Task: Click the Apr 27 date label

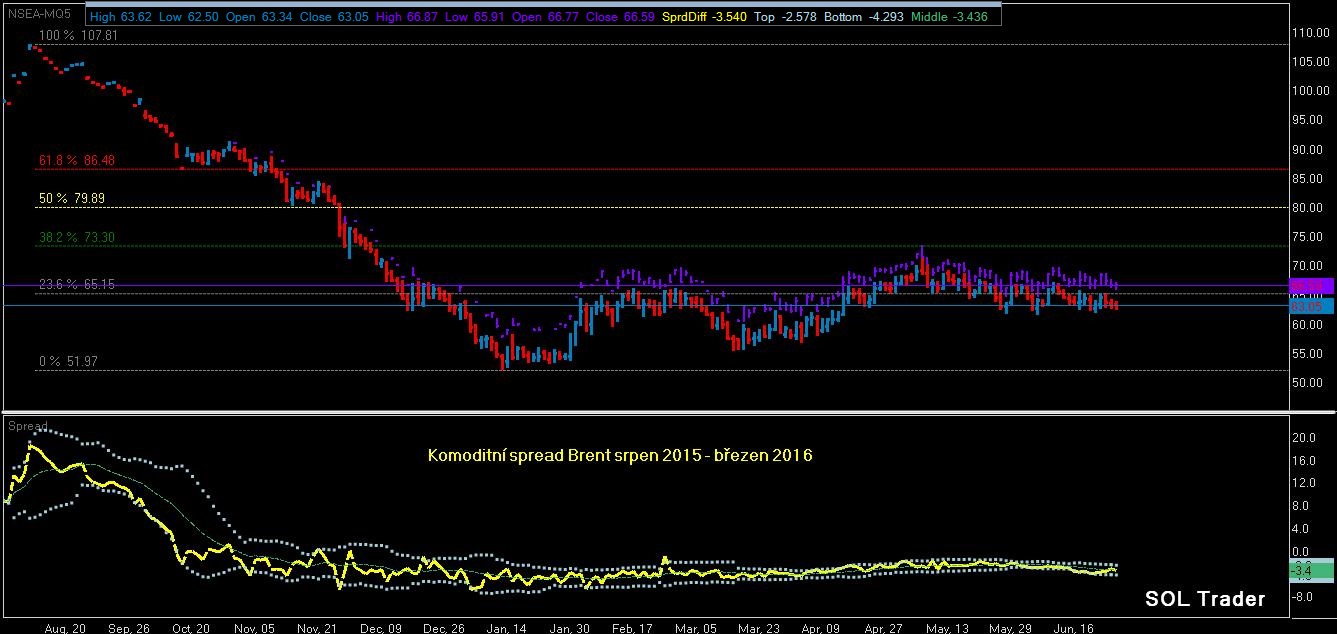Action: [x=885, y=629]
